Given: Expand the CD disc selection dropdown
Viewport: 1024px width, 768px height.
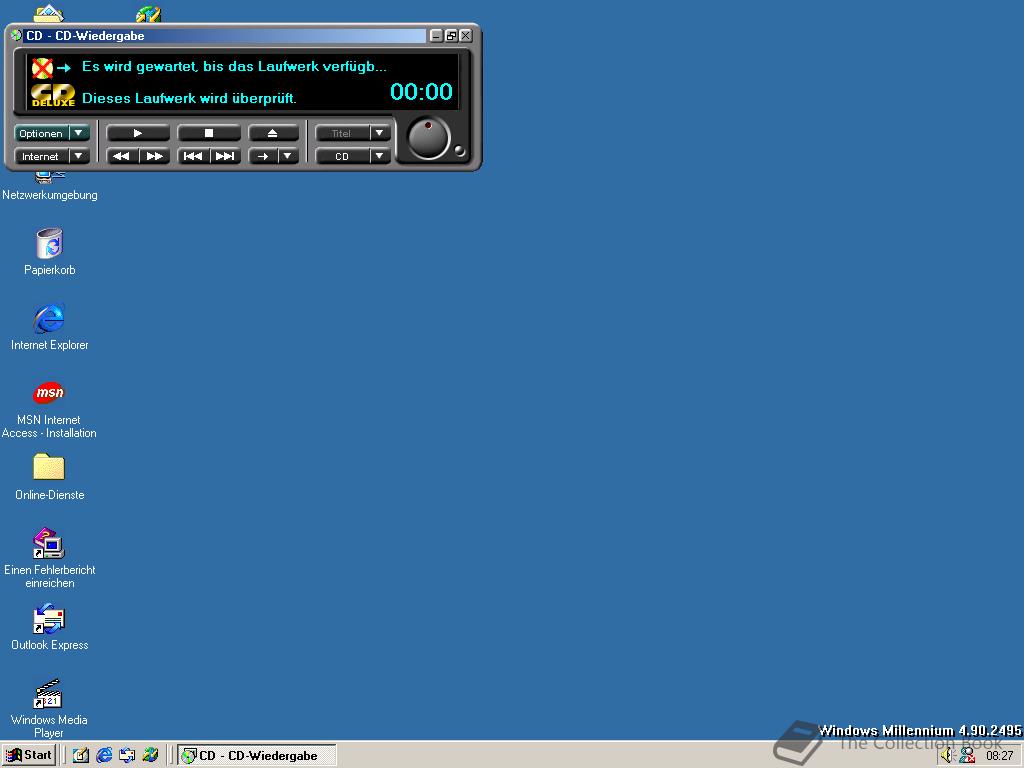Looking at the screenshot, I should click(x=379, y=156).
